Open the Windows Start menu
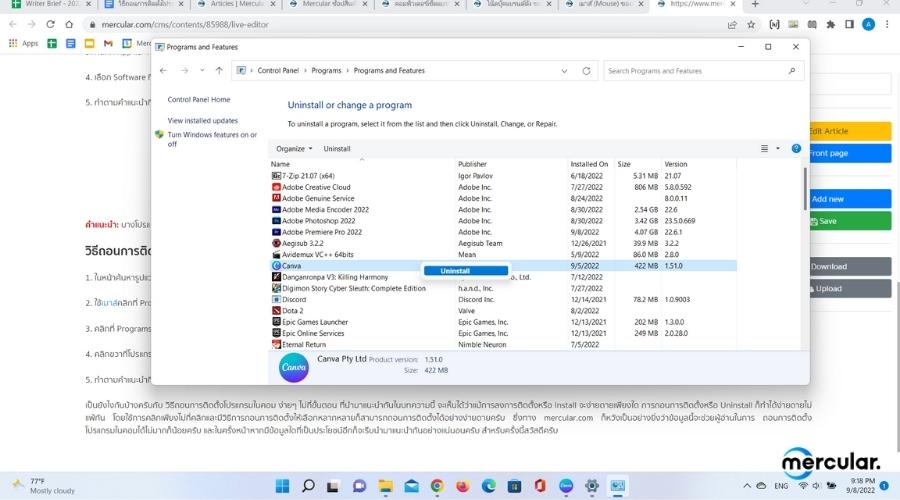The height and width of the screenshot is (500, 900). tap(282, 486)
